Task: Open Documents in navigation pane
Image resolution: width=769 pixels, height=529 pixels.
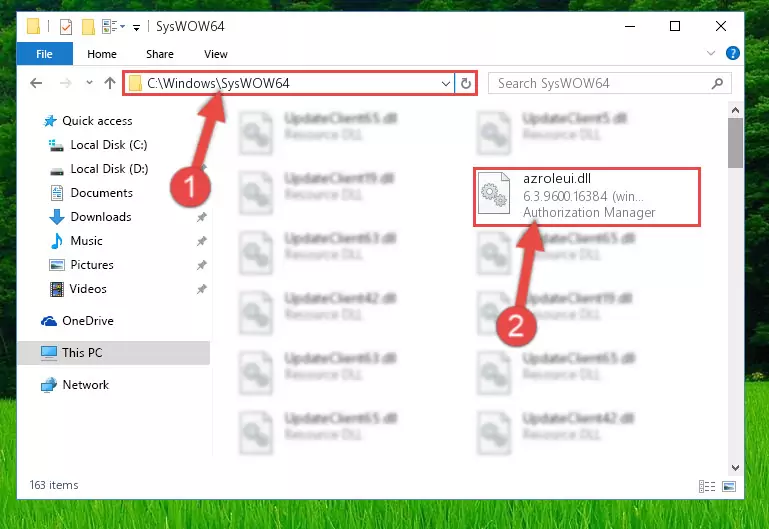Action: pos(102,193)
